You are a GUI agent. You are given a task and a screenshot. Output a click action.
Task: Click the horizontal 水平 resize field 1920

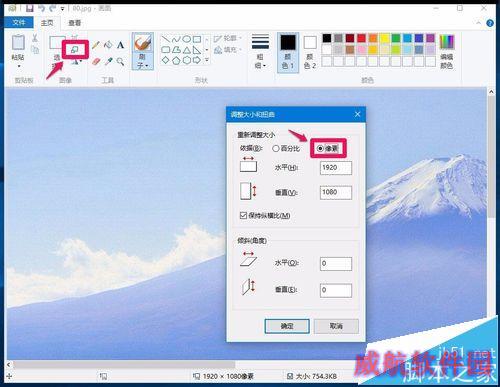click(336, 168)
